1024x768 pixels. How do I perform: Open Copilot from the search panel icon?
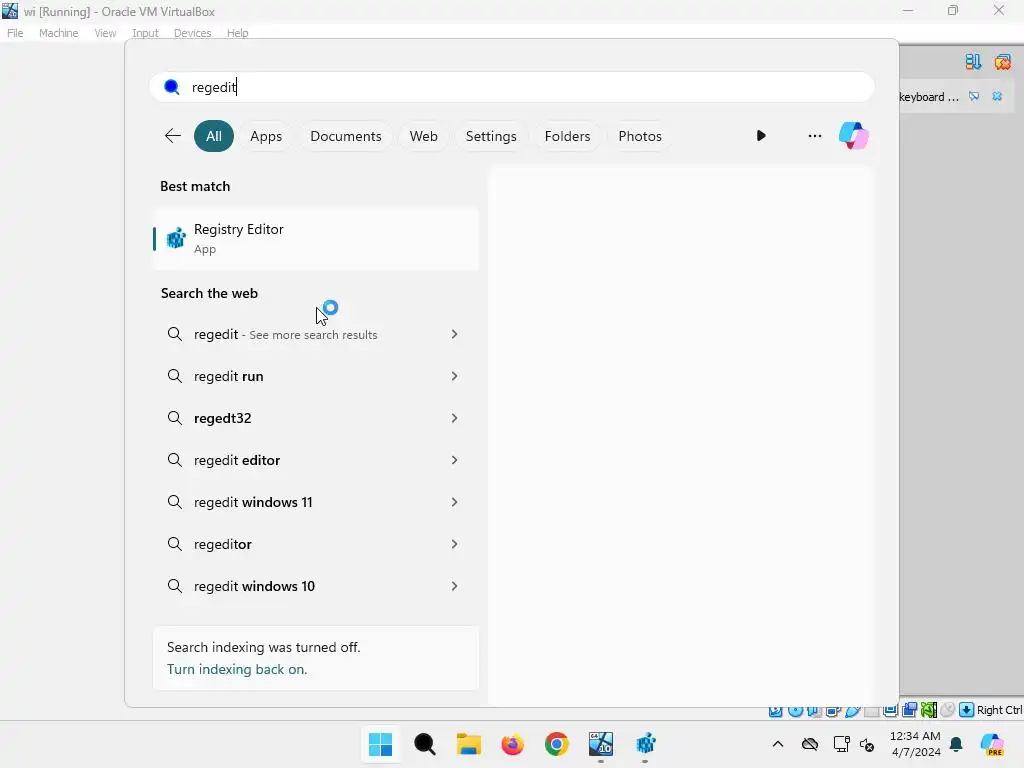tap(854, 136)
